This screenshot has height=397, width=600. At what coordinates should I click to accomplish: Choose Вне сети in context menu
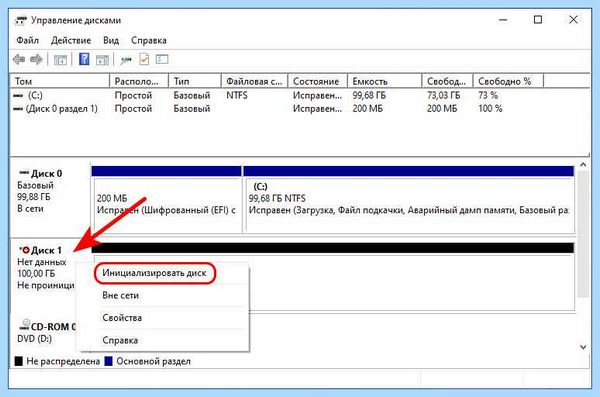tap(121, 296)
